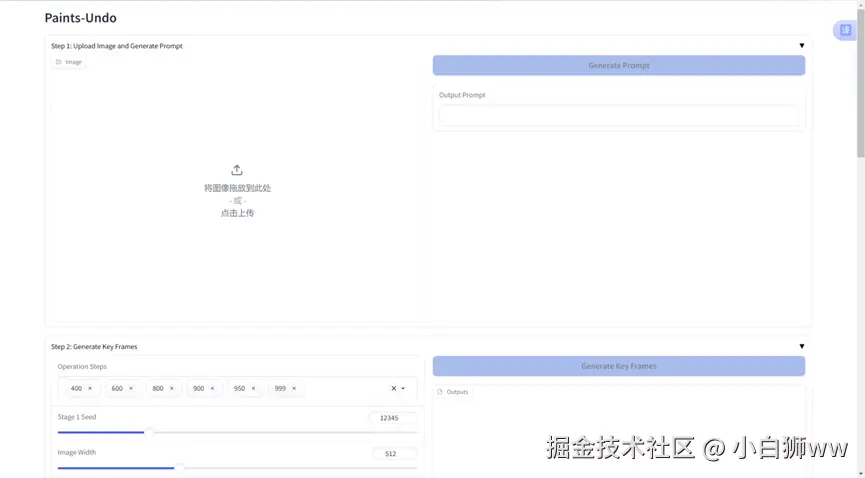Click the Paints-Undo title
865x478 pixels.
(x=81, y=18)
